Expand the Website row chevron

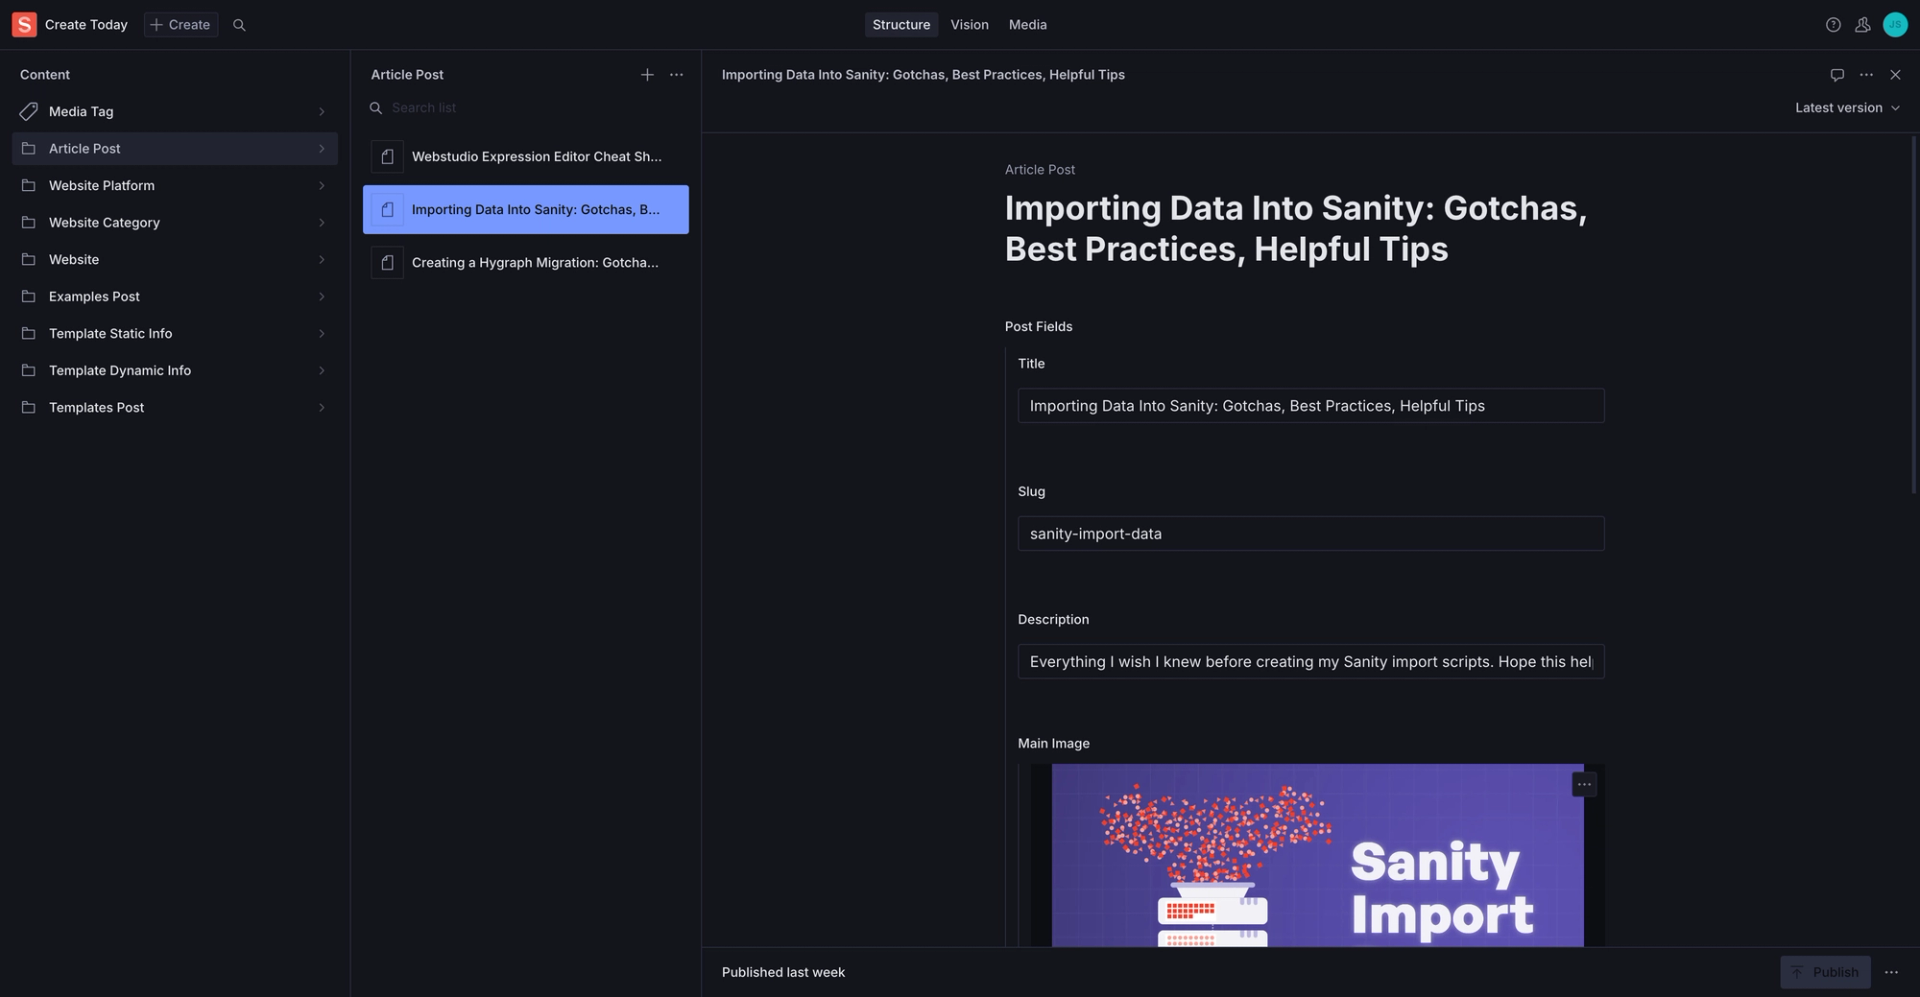(x=322, y=259)
